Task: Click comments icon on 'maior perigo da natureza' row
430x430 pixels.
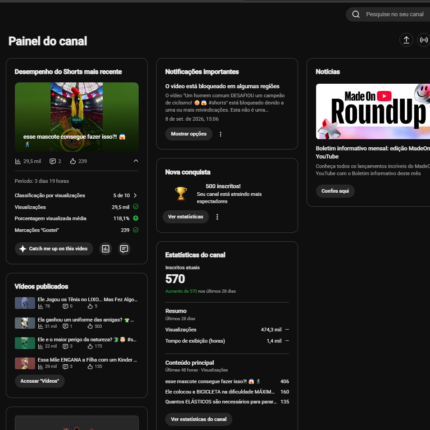Action: [65, 346]
